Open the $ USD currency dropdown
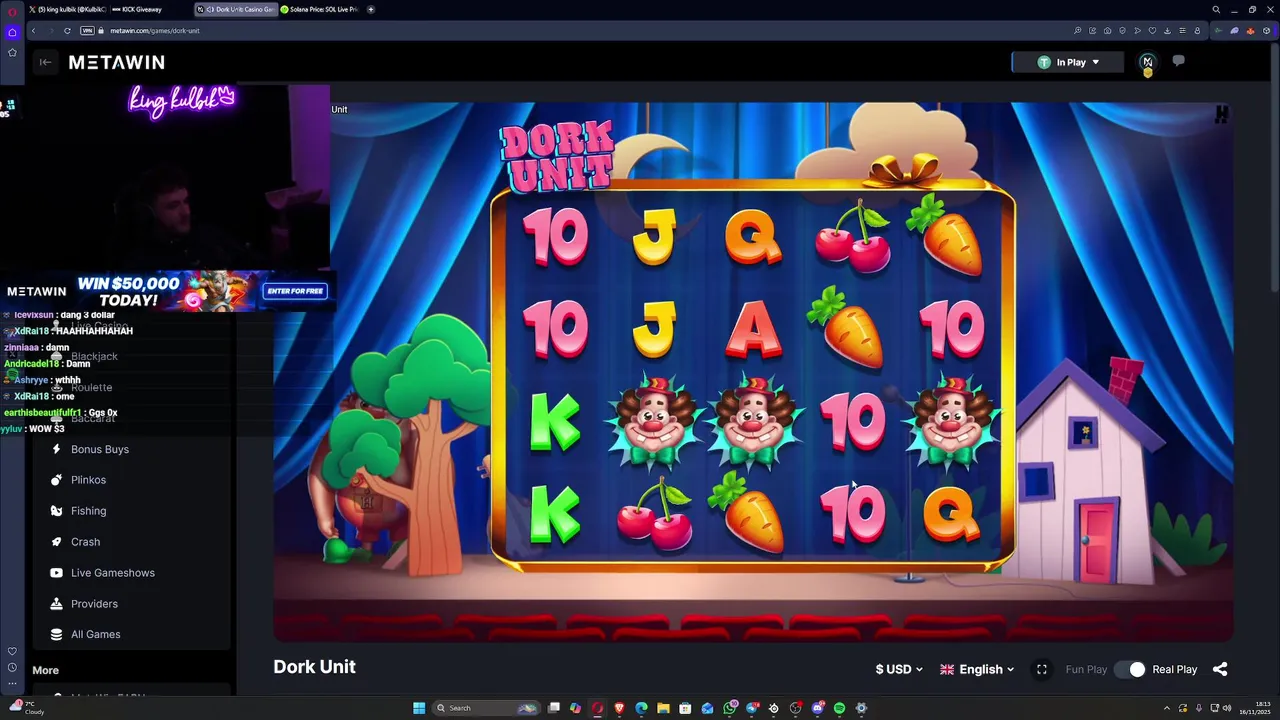The width and height of the screenshot is (1280, 720). (898, 669)
